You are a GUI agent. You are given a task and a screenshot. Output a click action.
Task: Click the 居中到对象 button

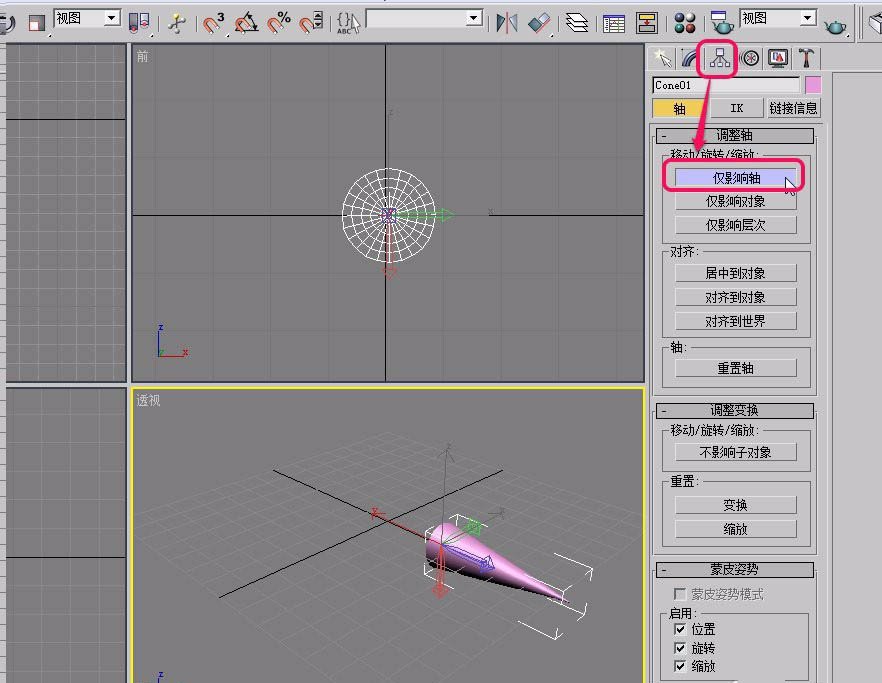pos(736,273)
